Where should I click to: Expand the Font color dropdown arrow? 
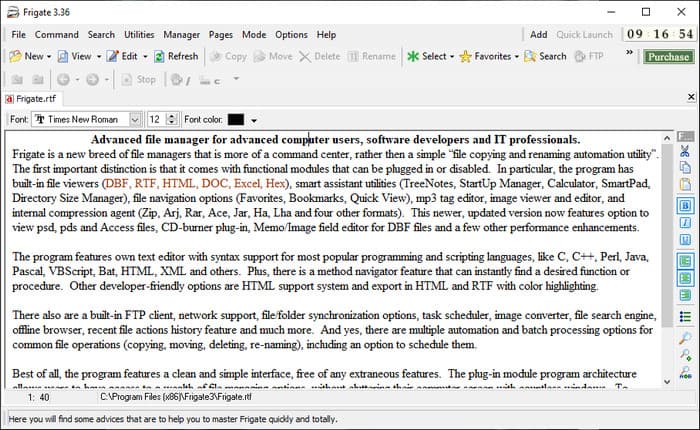click(254, 121)
